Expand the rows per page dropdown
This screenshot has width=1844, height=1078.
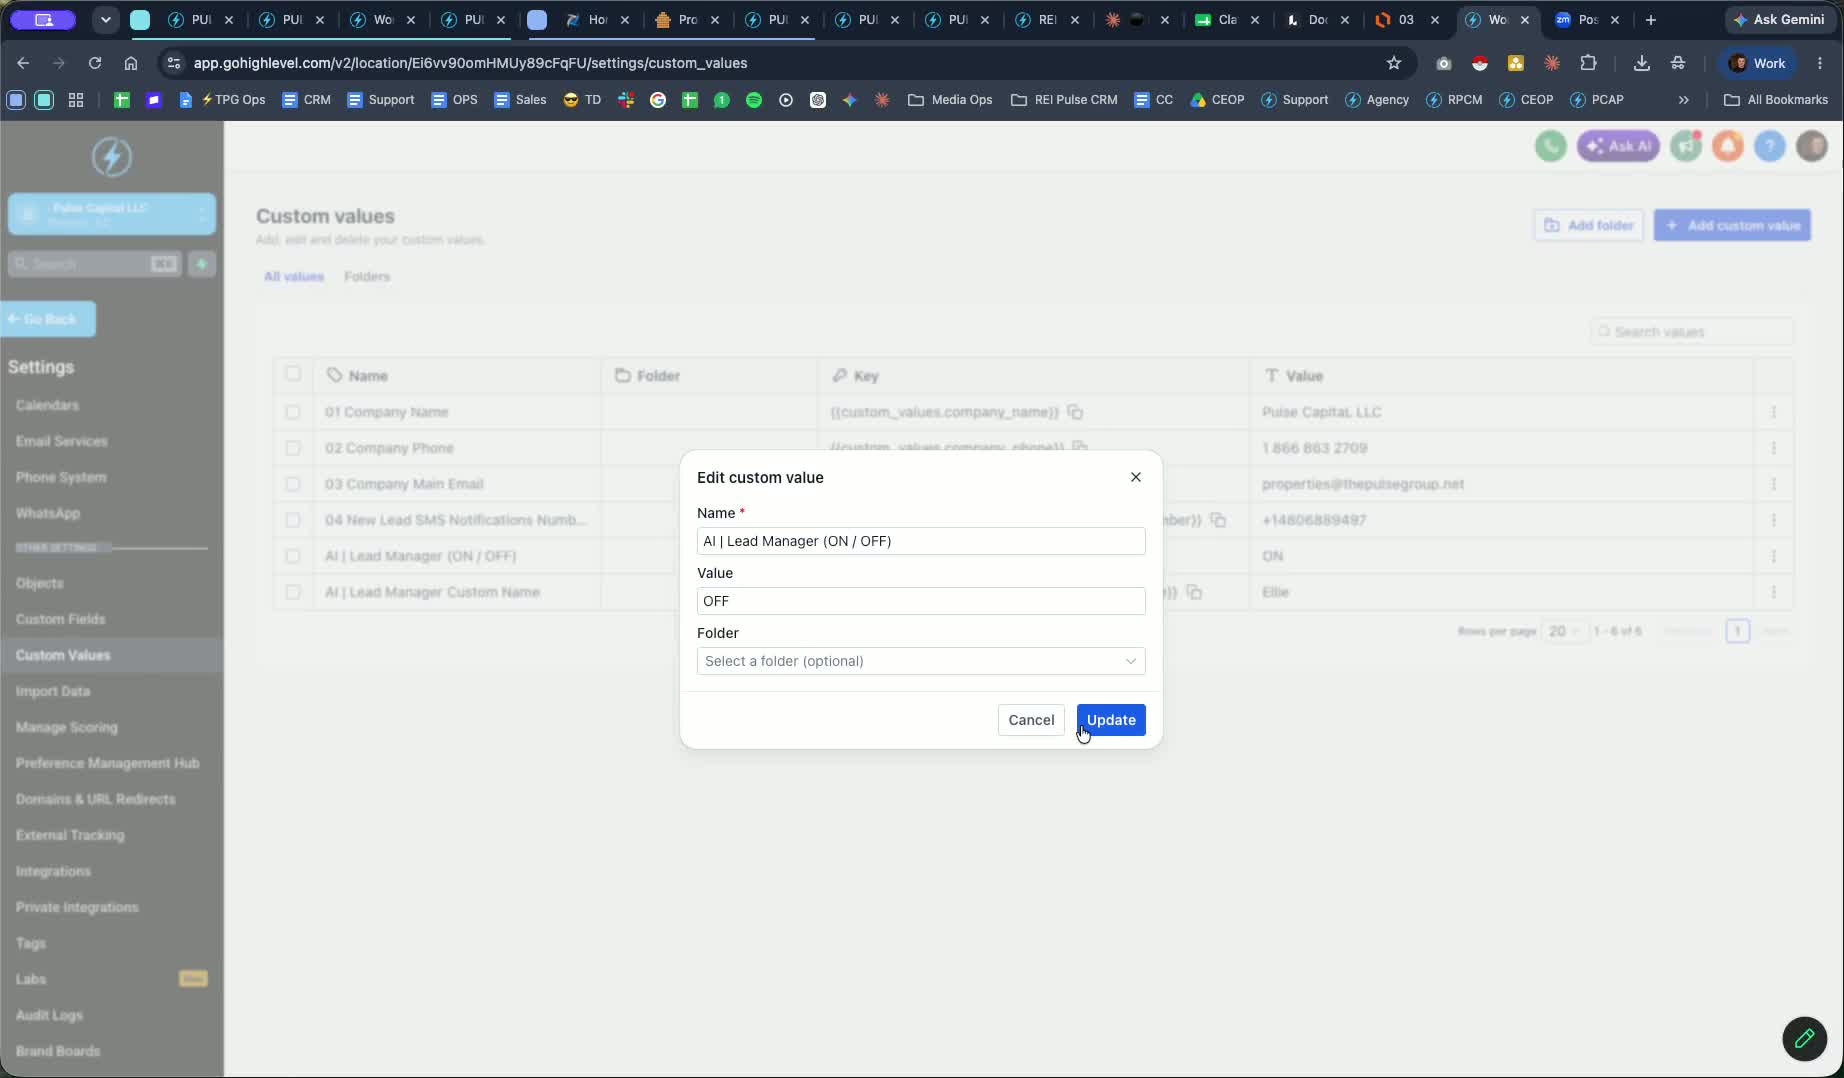pyautogui.click(x=1564, y=631)
